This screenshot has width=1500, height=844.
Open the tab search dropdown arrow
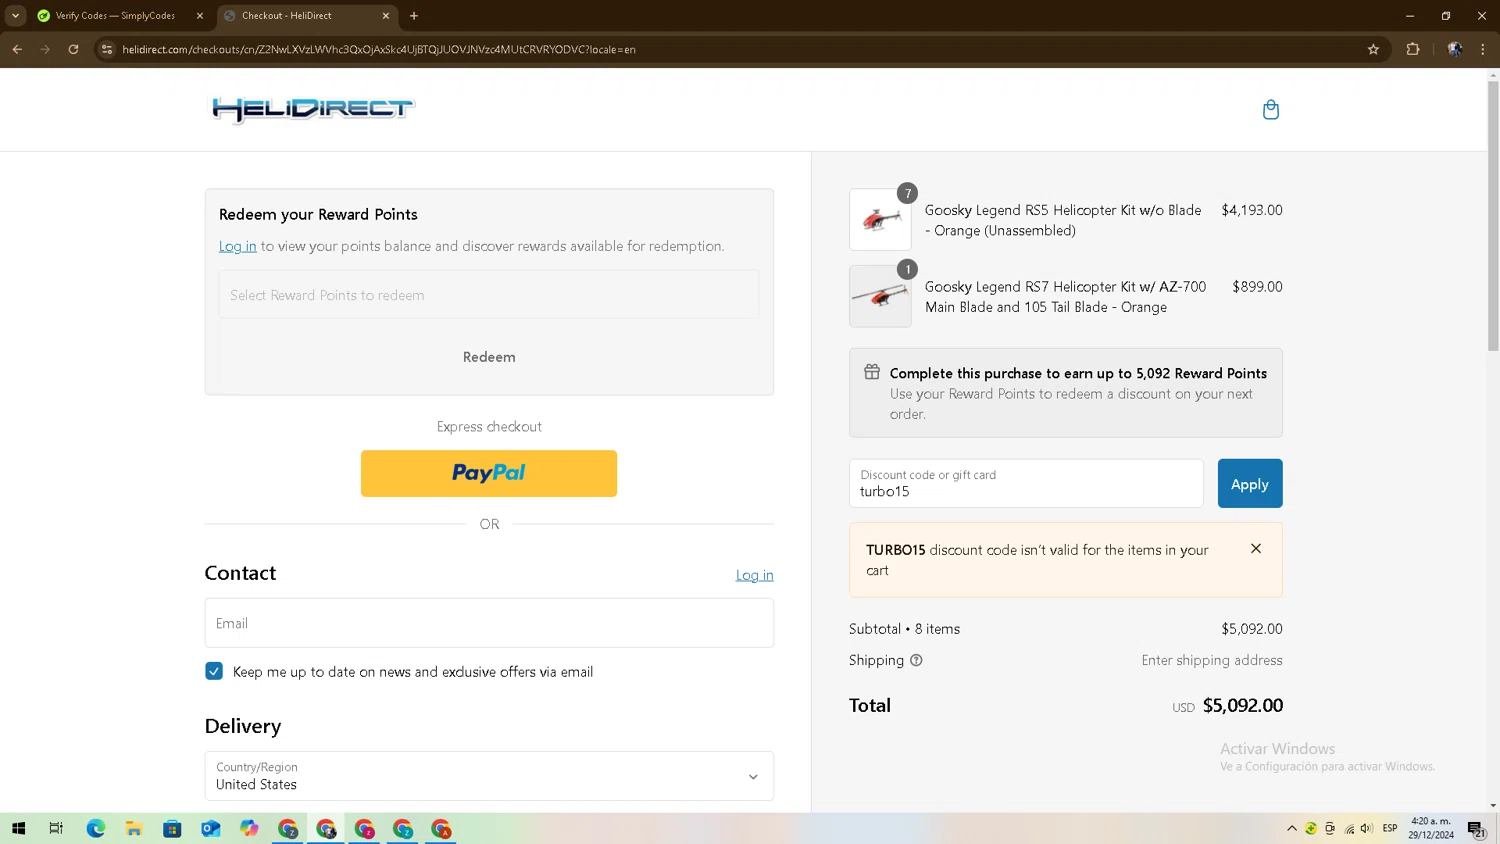click(x=15, y=16)
